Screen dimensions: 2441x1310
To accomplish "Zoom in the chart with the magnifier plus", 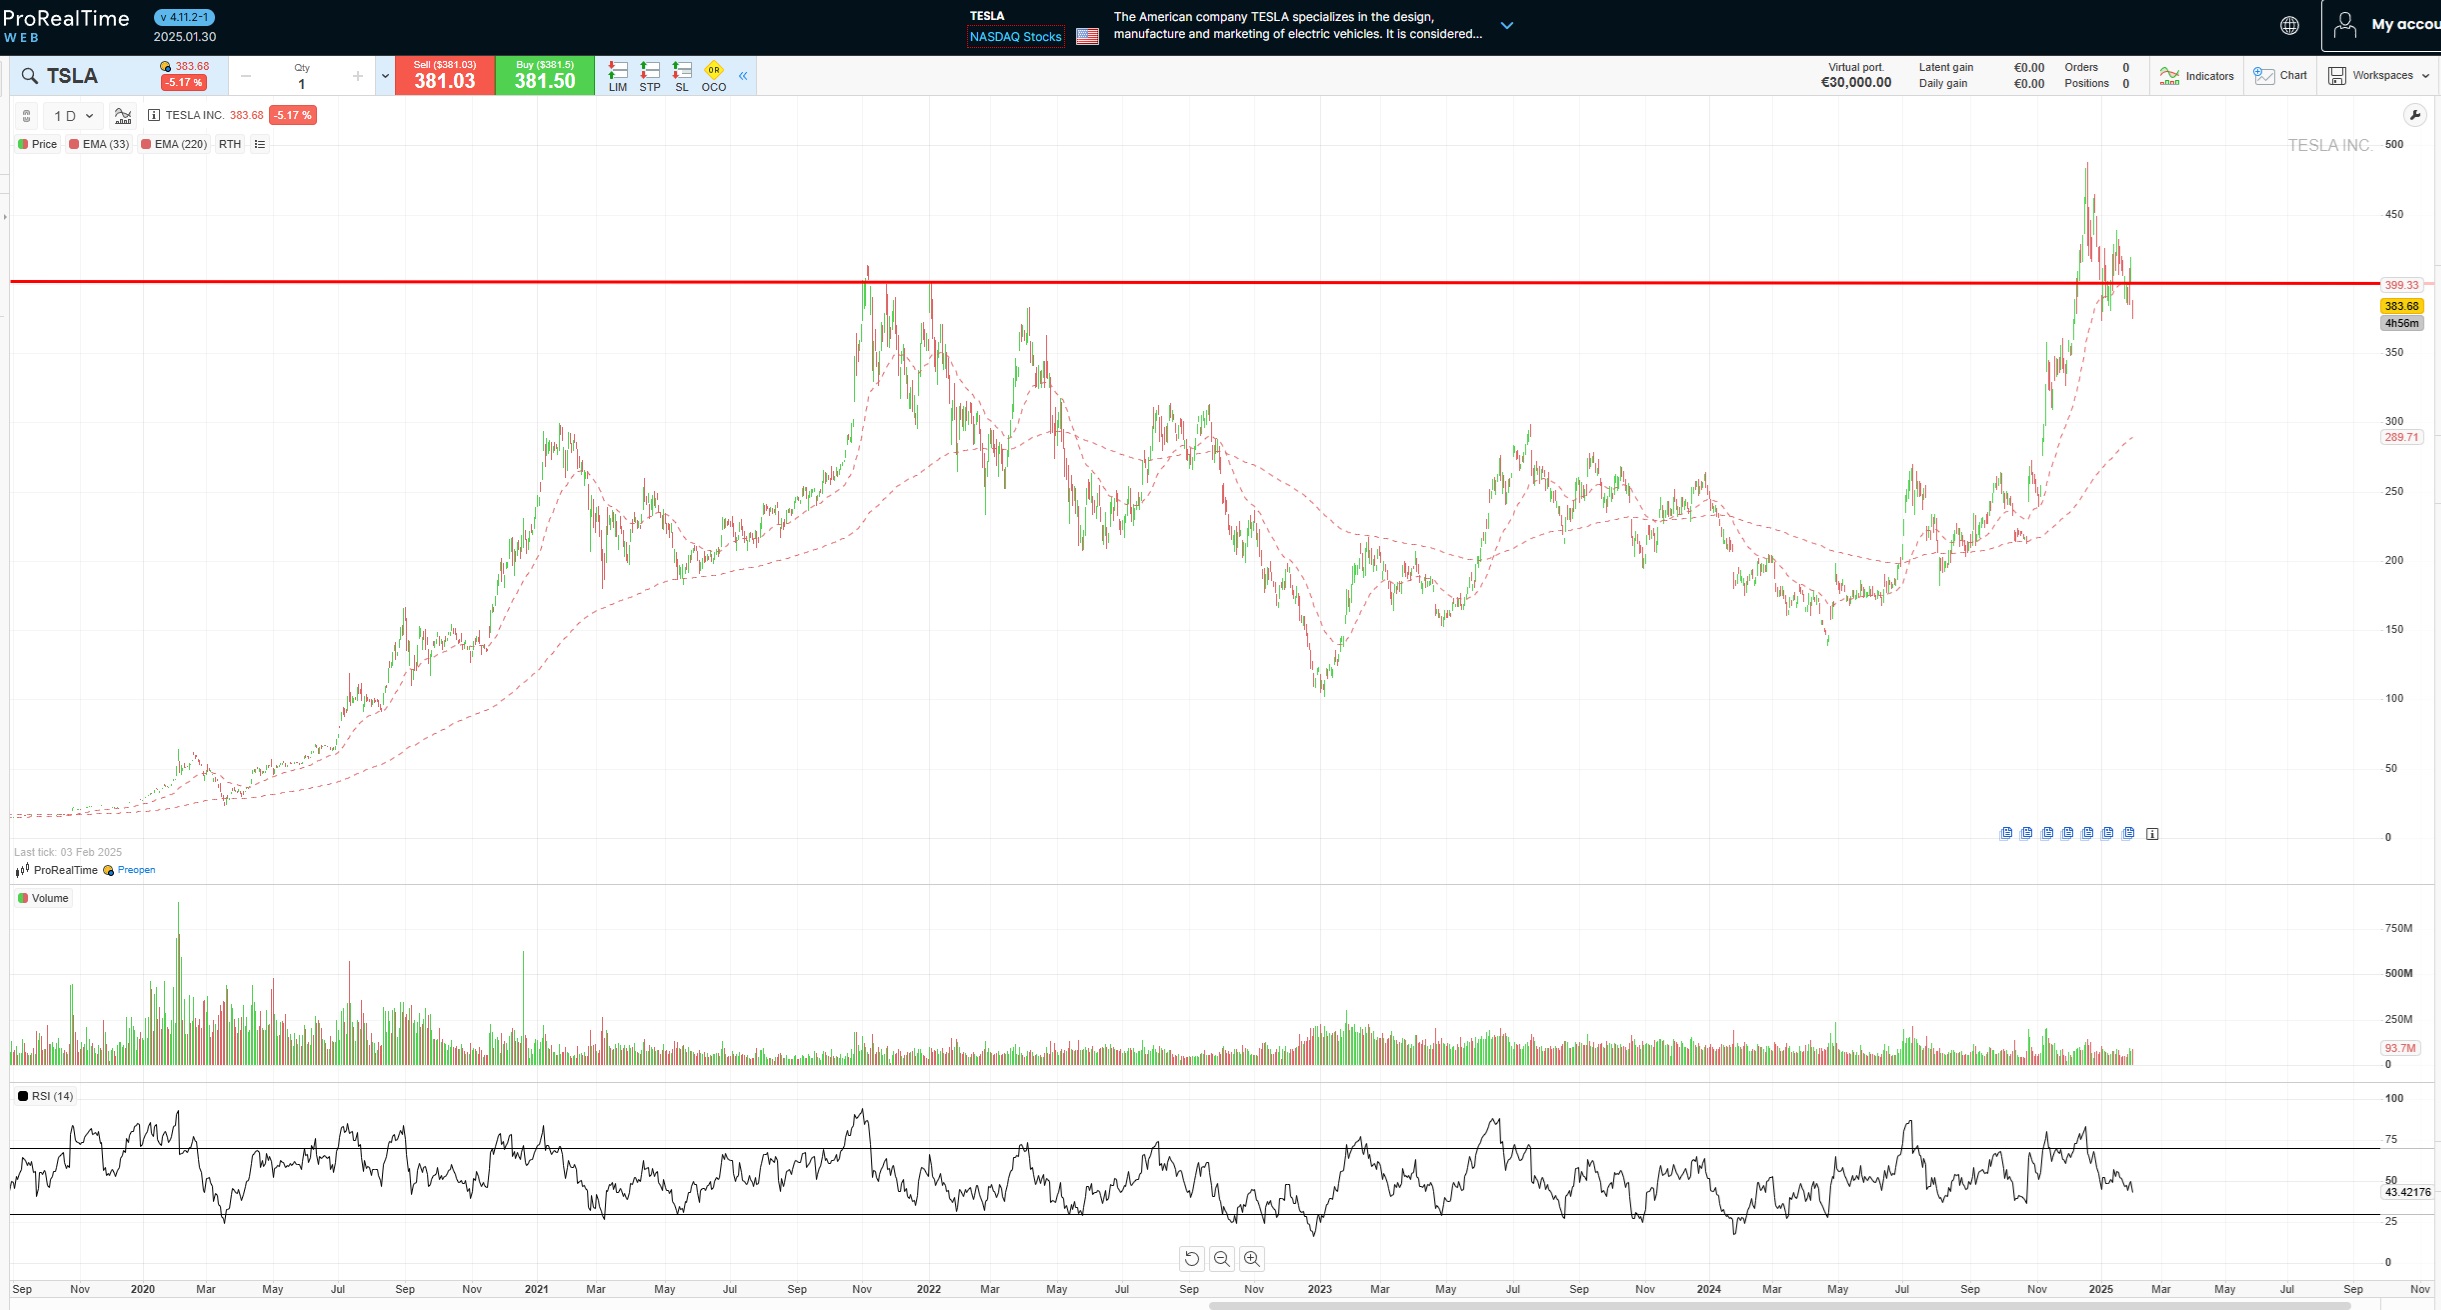I will pos(1251,1259).
